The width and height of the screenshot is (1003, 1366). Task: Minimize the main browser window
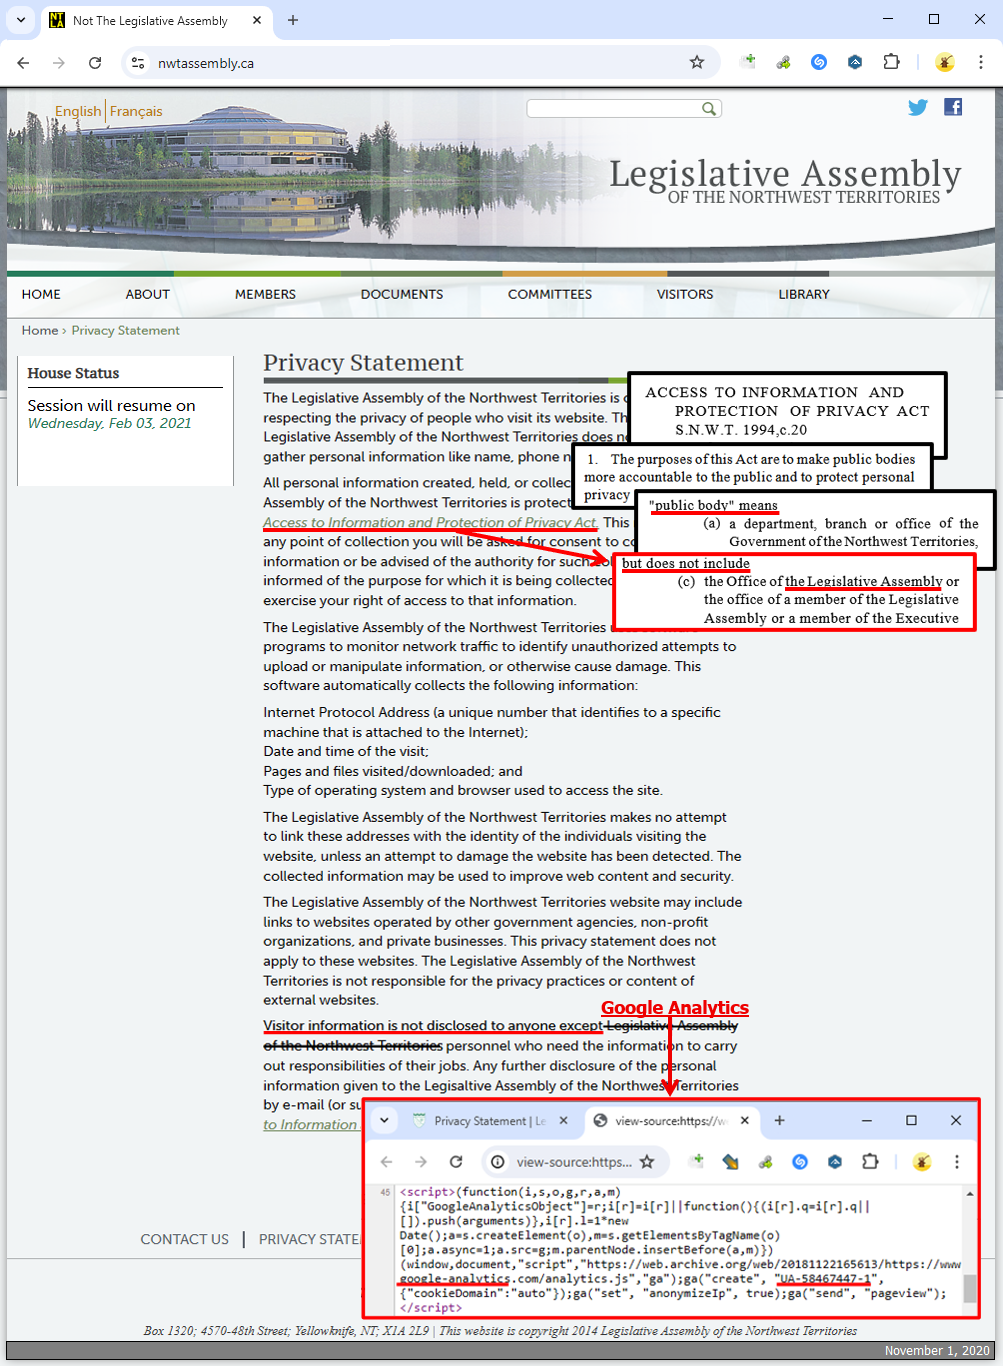888,19
